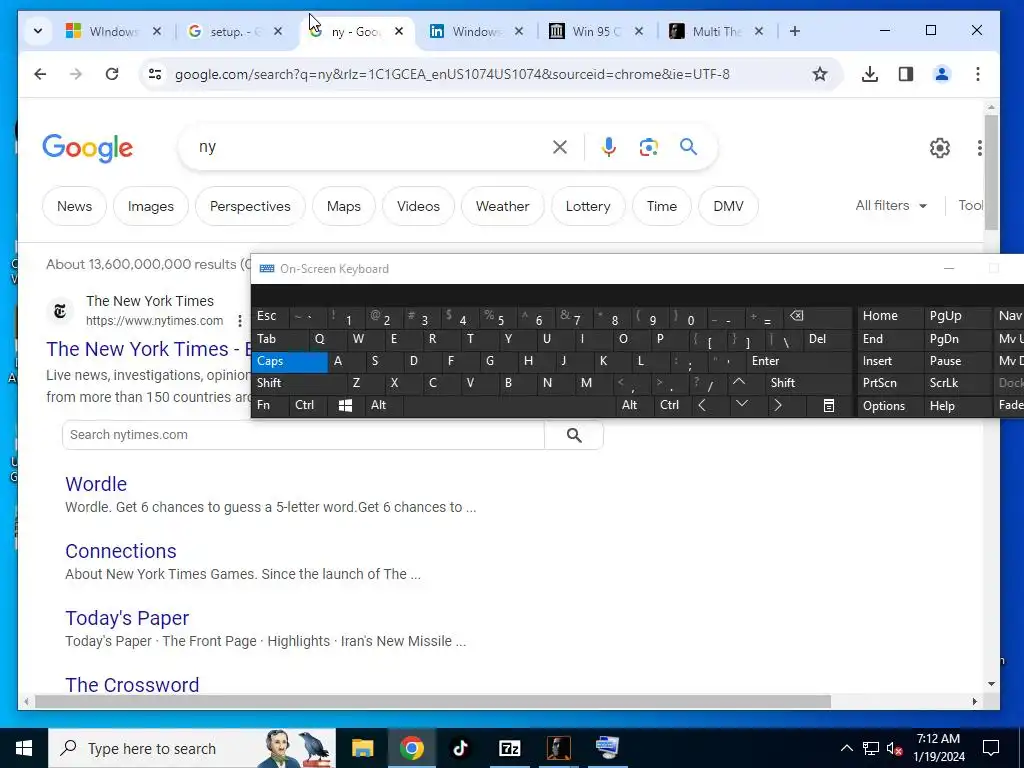Toggle Fn key on on-screen keyboard

click(x=270, y=406)
